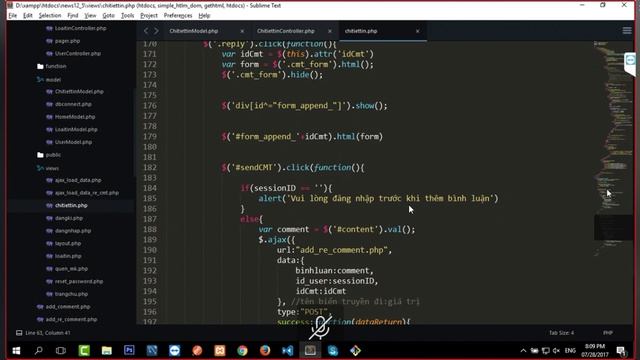Open the Tab Size: 4 selector
Image resolution: width=640 pixels, height=360 pixels.
coord(561,333)
